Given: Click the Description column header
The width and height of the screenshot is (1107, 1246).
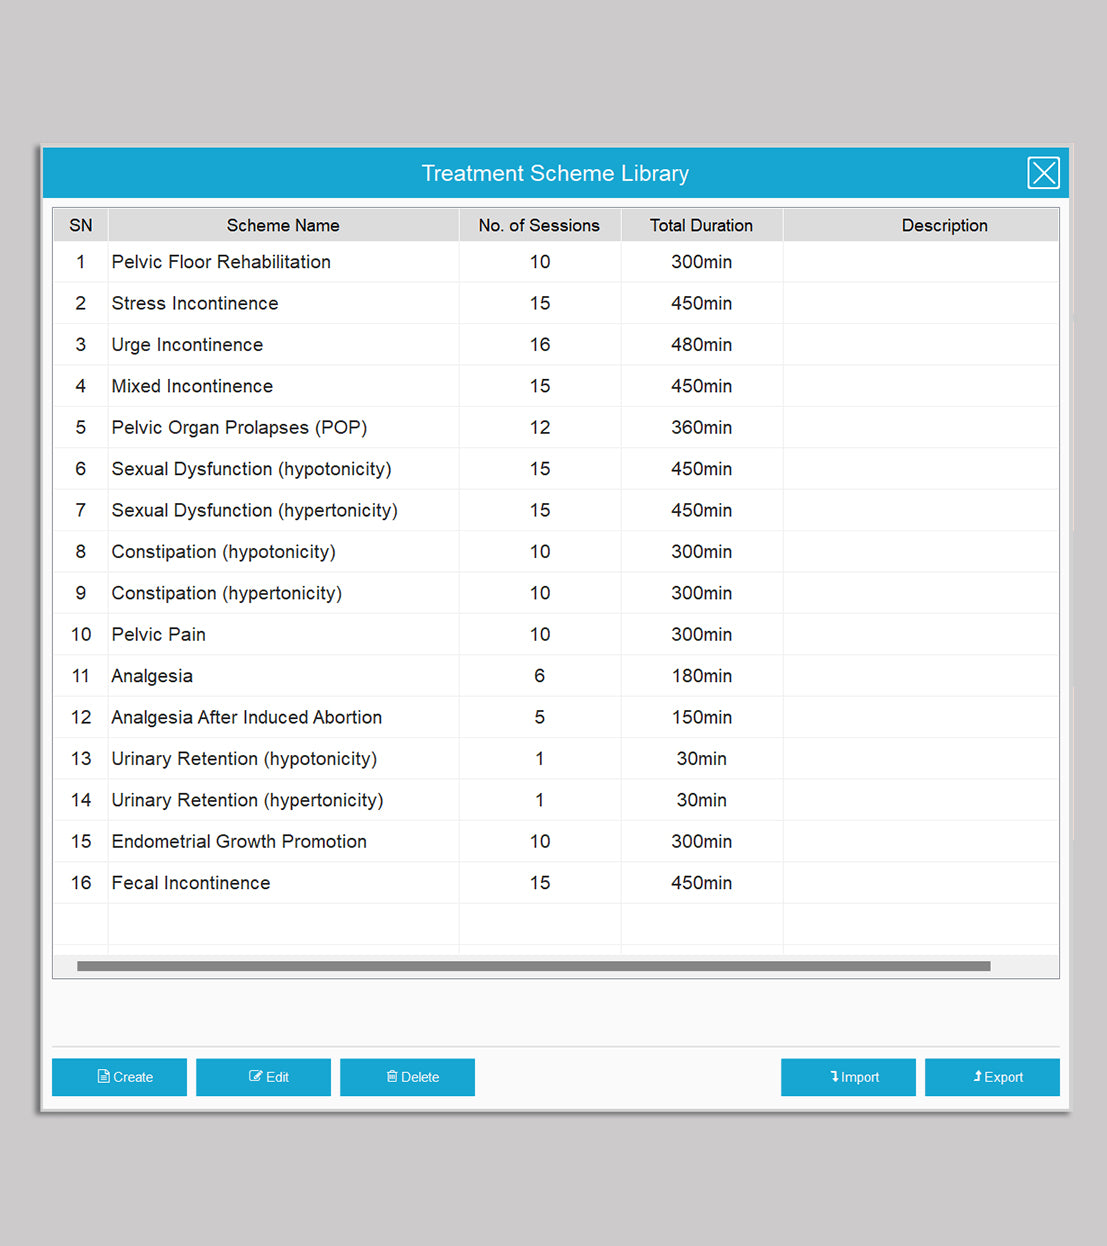Looking at the screenshot, I should pyautogui.click(x=944, y=226).
